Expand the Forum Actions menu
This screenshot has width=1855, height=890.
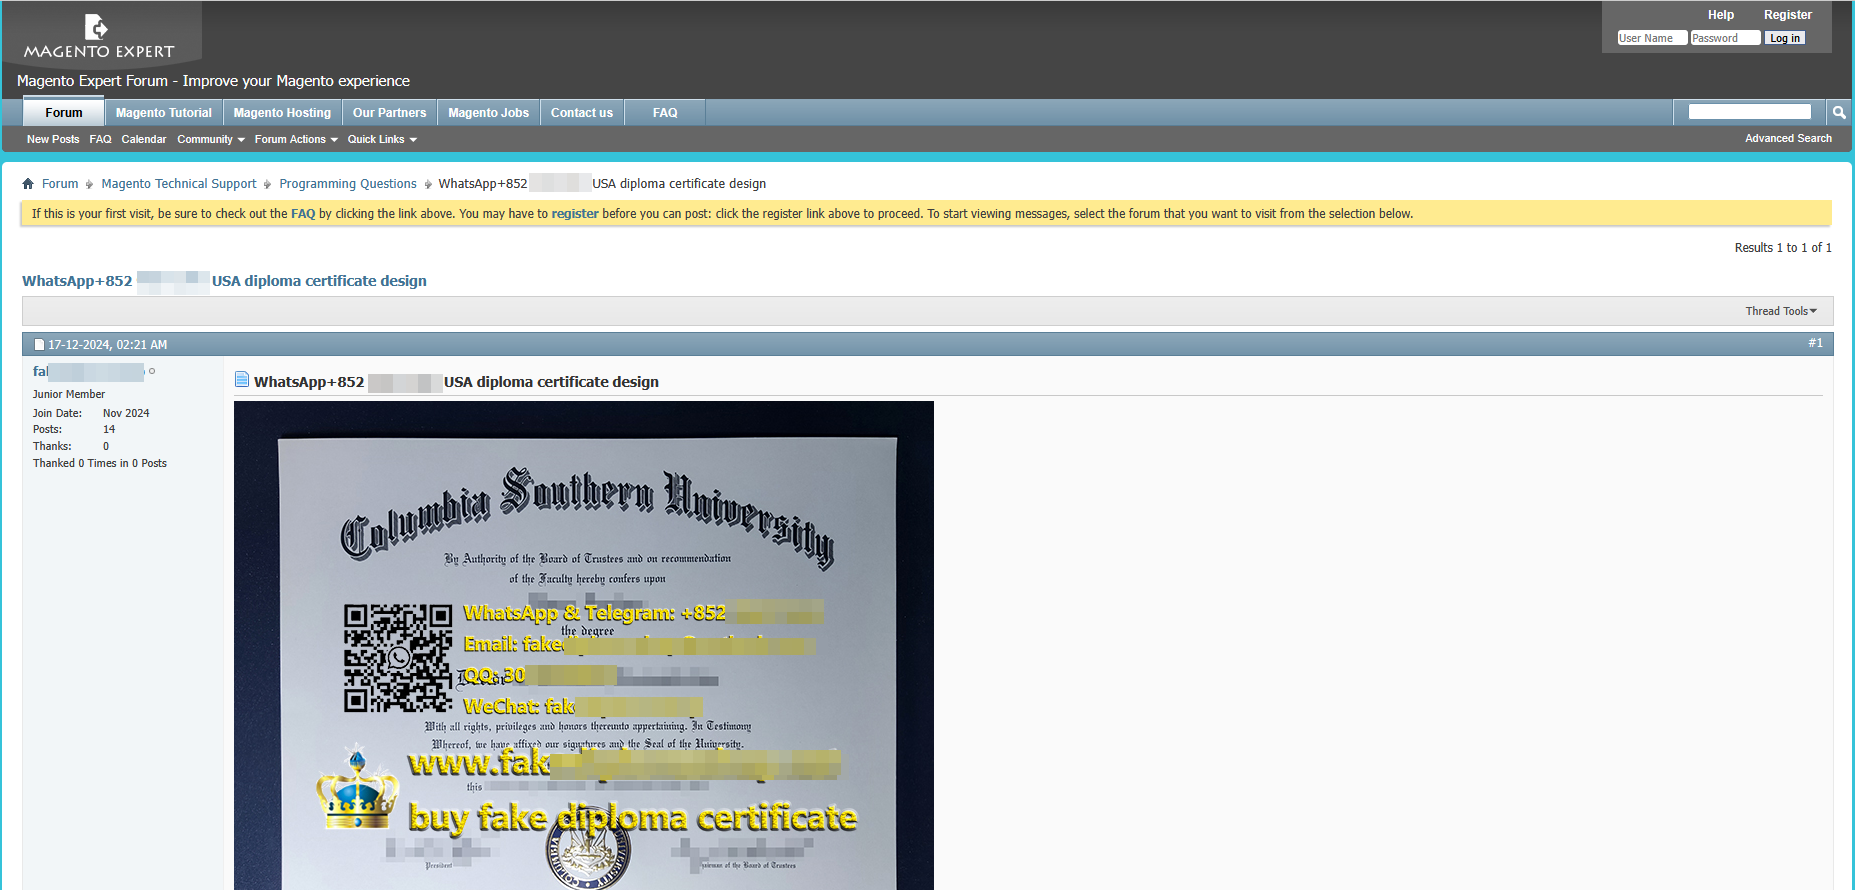[x=296, y=140]
